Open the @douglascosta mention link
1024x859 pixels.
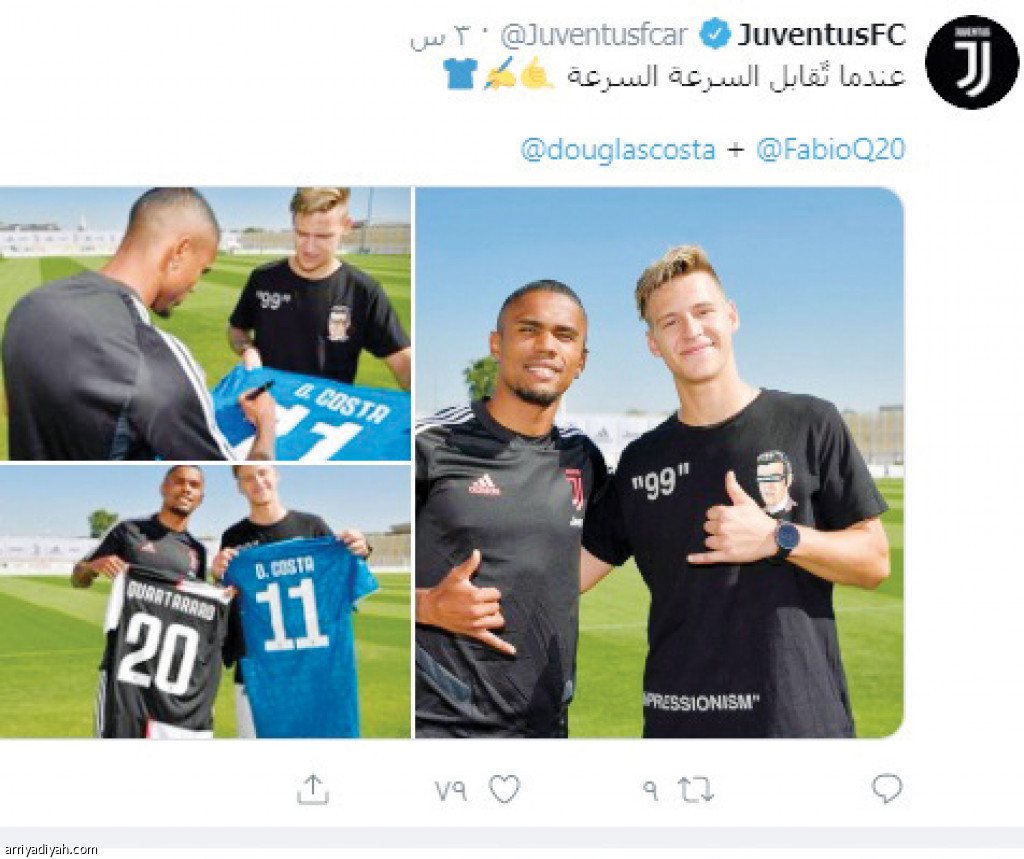coord(618,150)
